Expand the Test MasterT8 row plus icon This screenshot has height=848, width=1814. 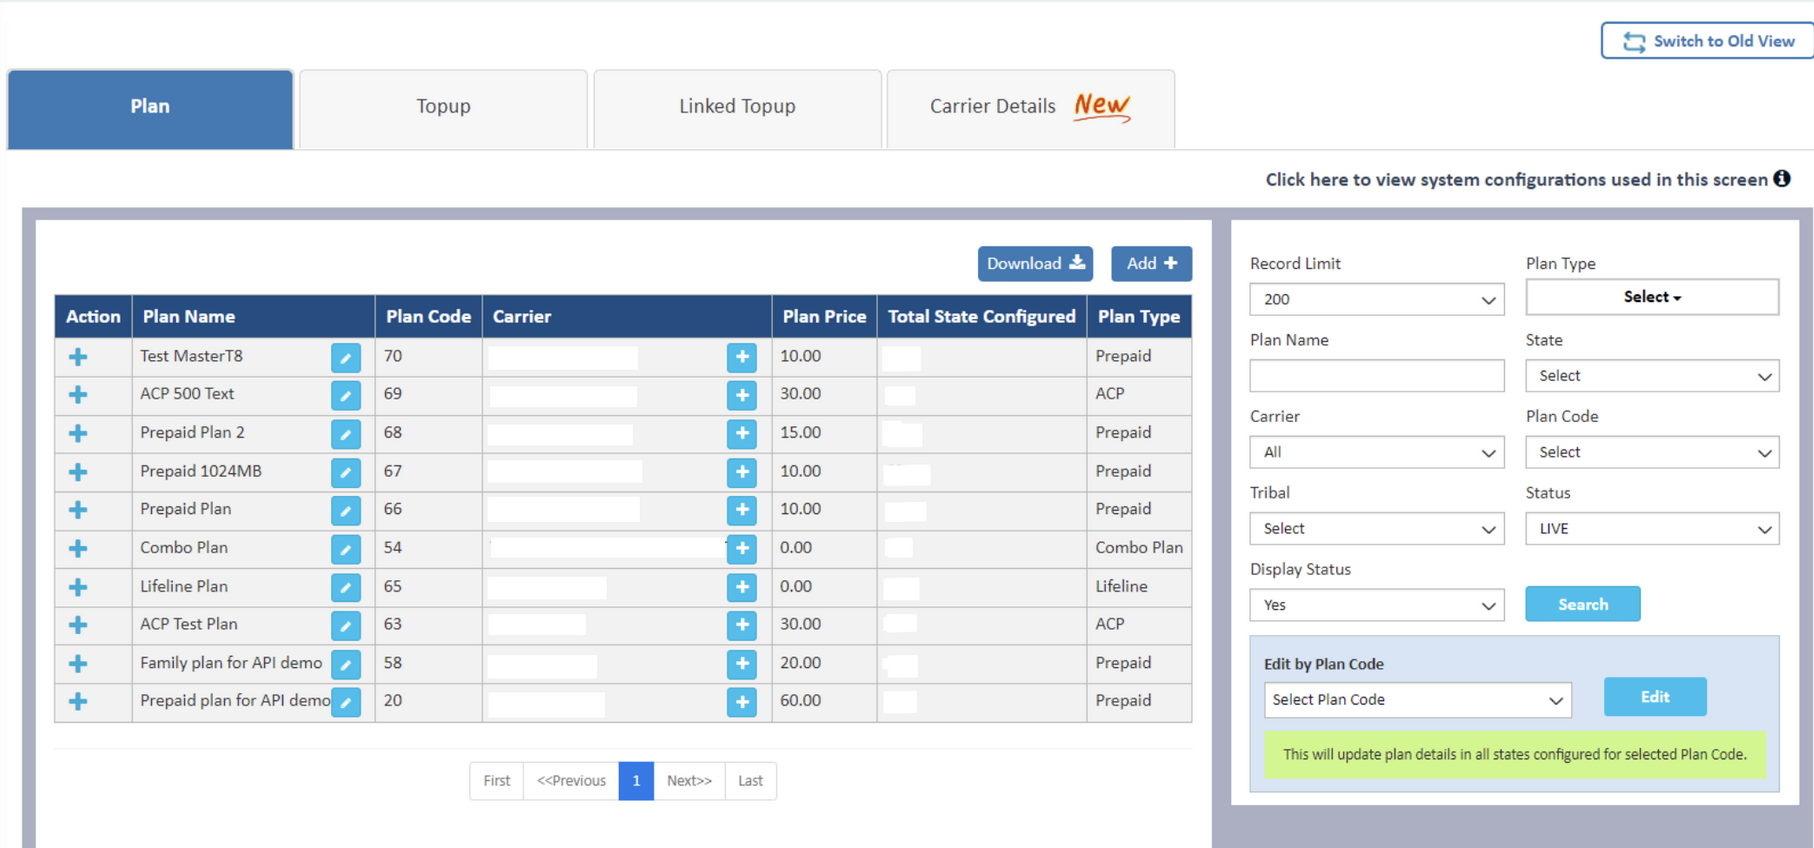78,357
